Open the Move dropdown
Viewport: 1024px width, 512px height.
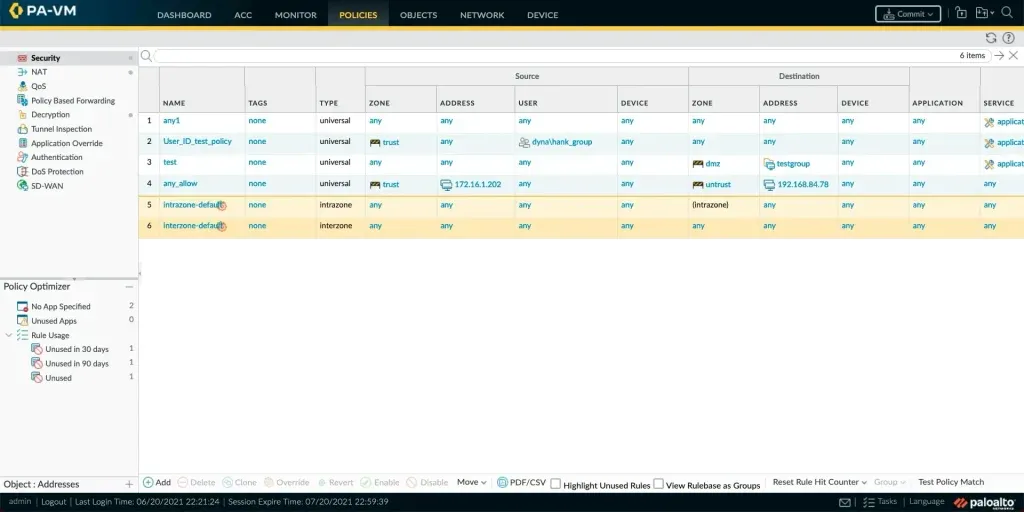pyautogui.click(x=472, y=483)
